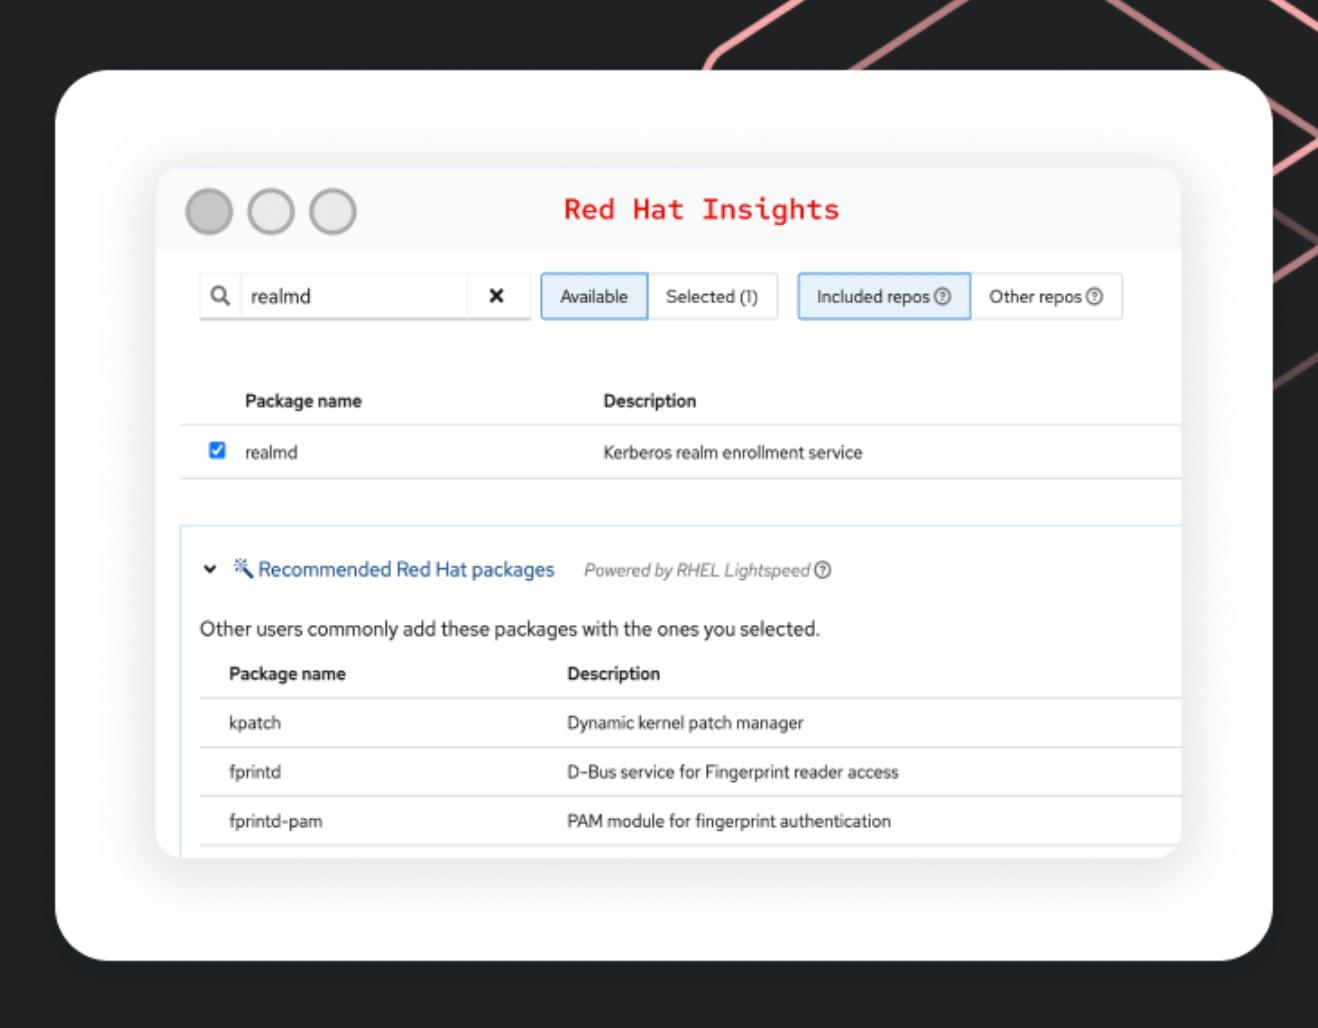Click the fprintd-pam package name
The width and height of the screenshot is (1318, 1028).
(276, 821)
